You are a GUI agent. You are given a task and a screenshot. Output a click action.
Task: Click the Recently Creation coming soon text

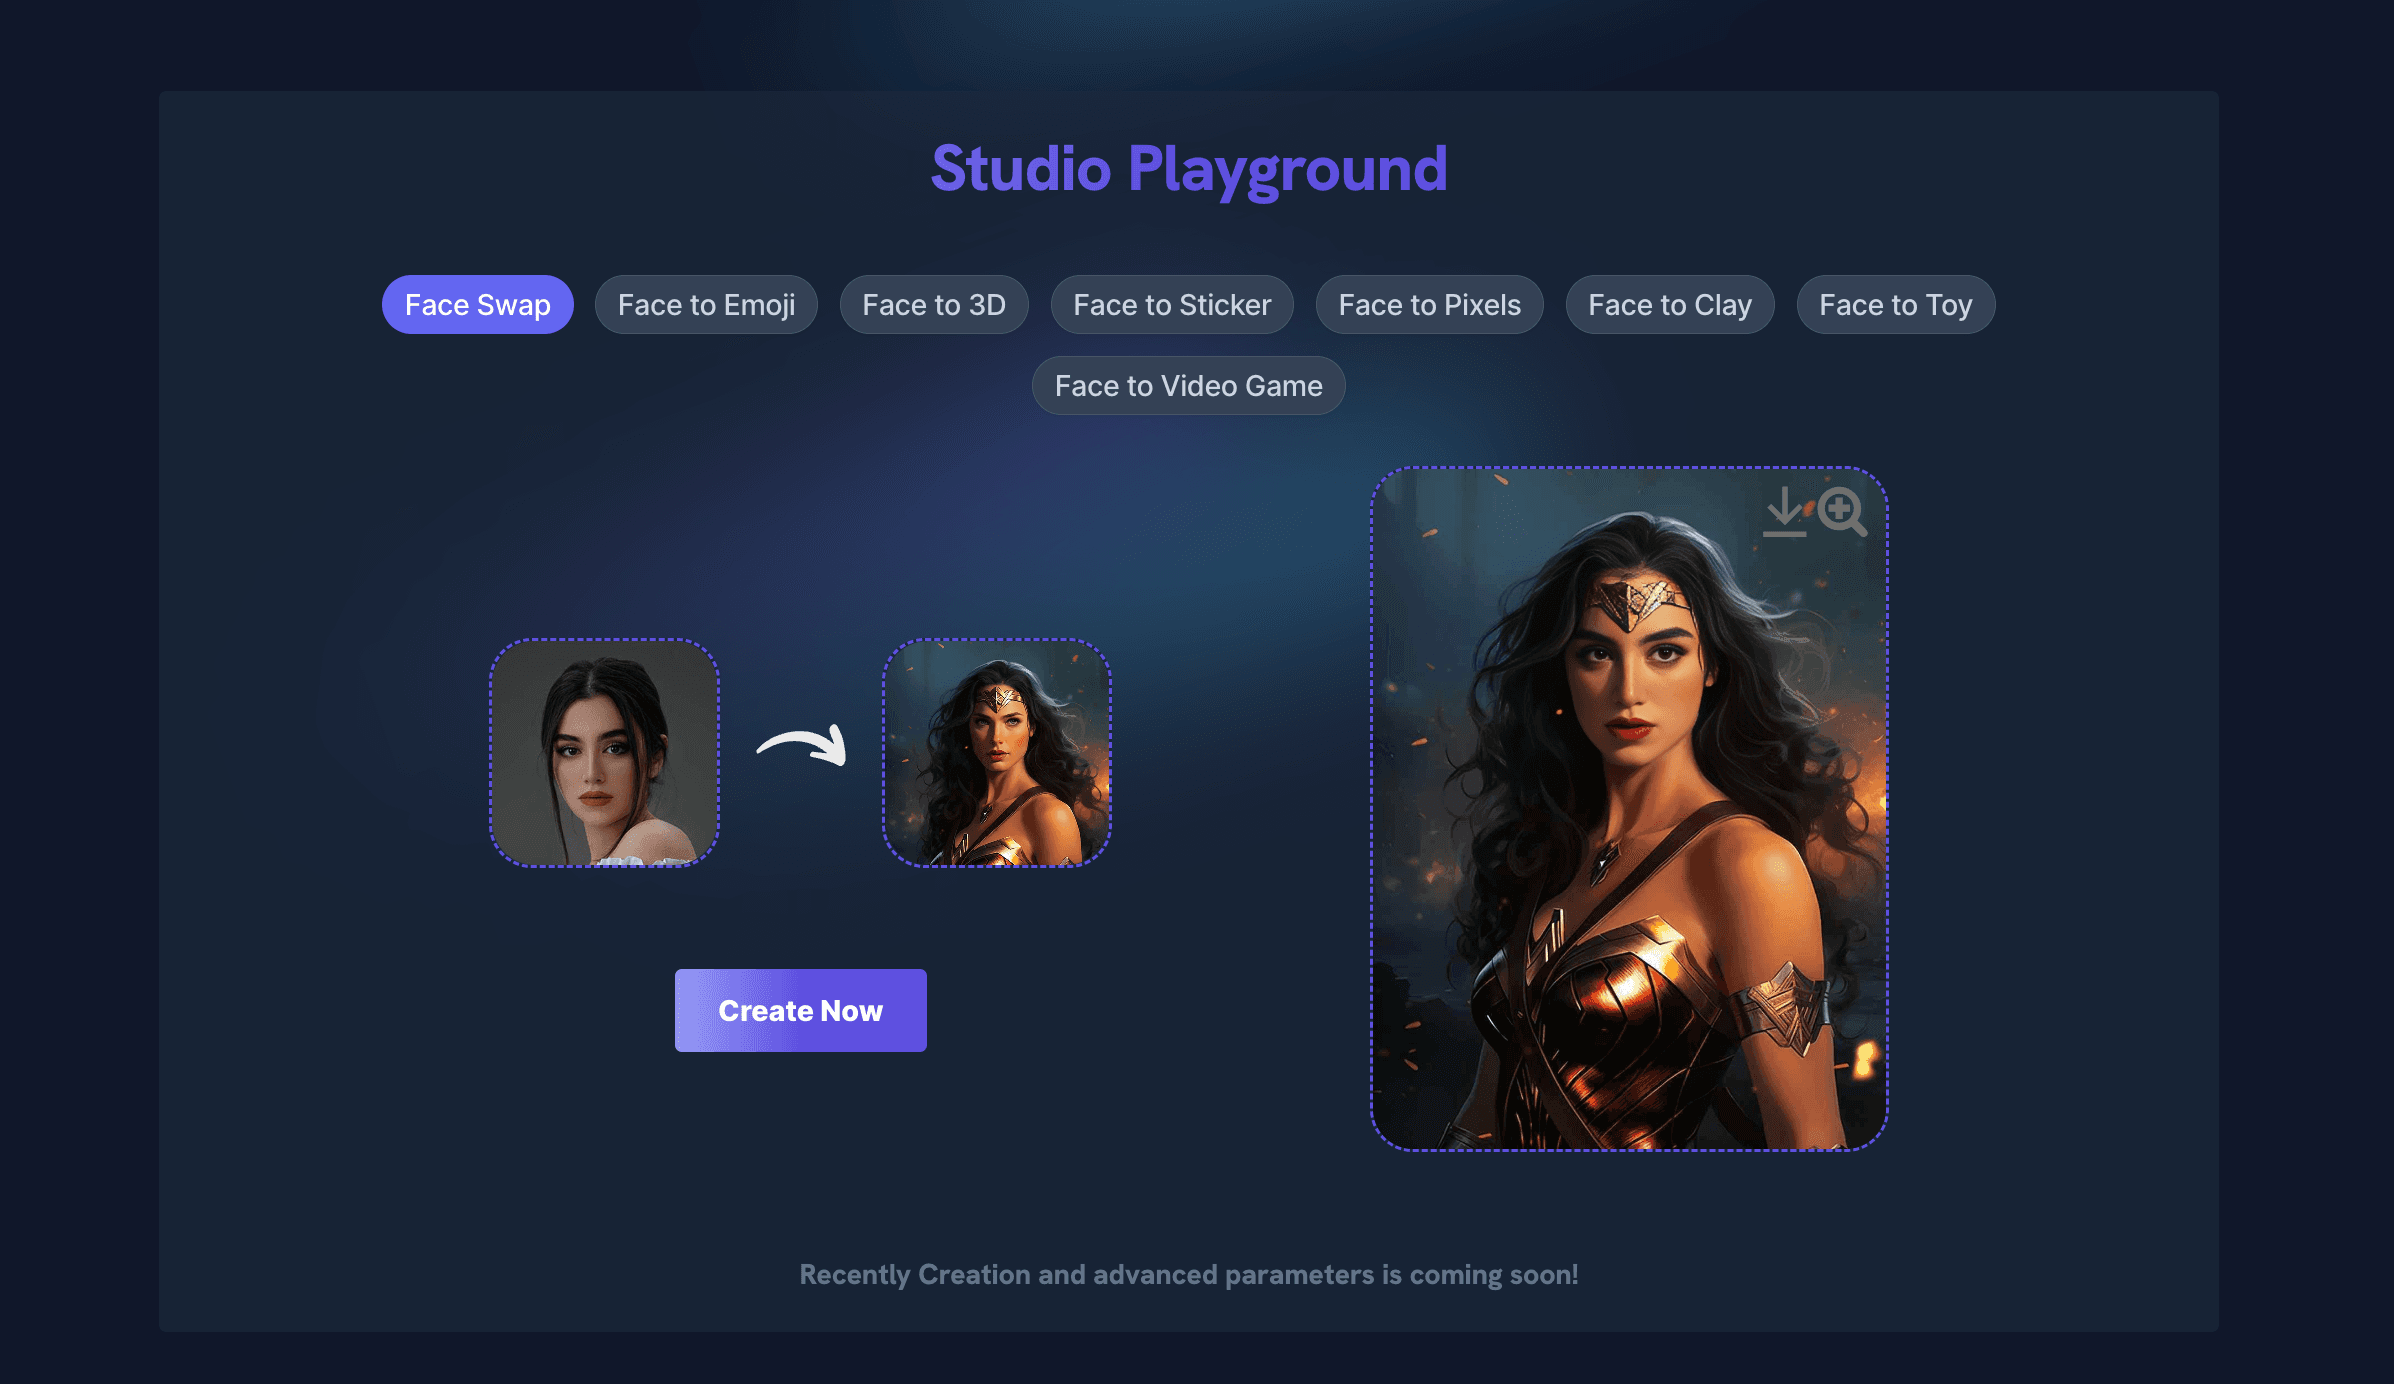point(1188,1275)
